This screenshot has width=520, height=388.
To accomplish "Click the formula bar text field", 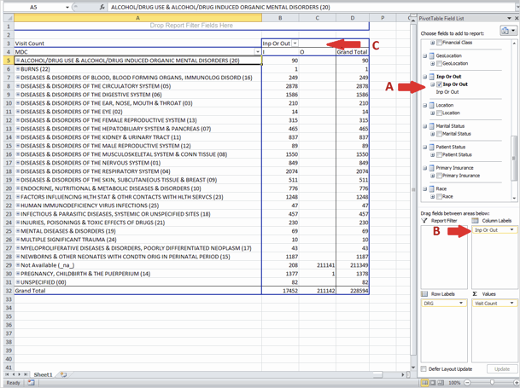I will [x=310, y=7].
